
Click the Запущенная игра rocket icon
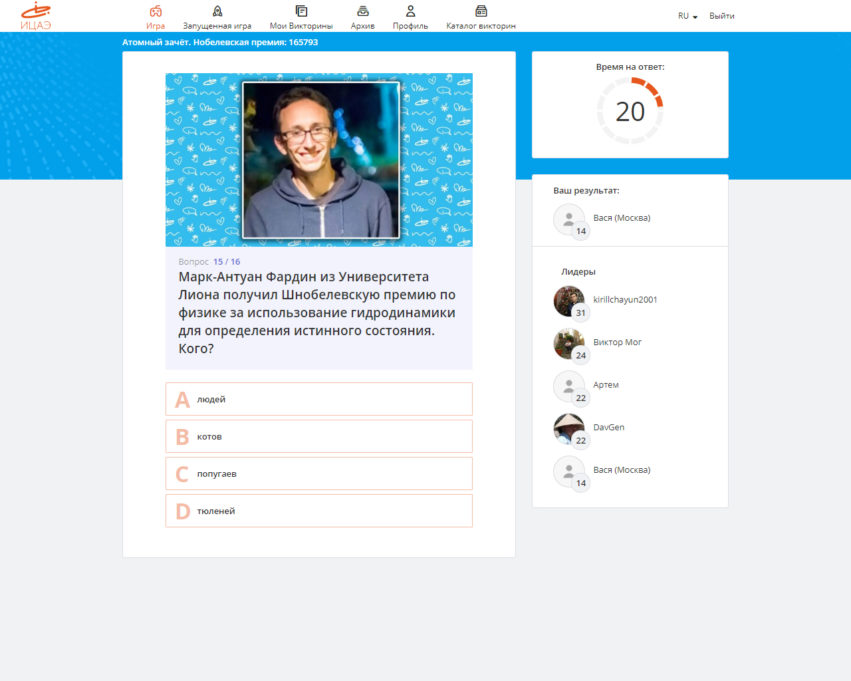(217, 11)
